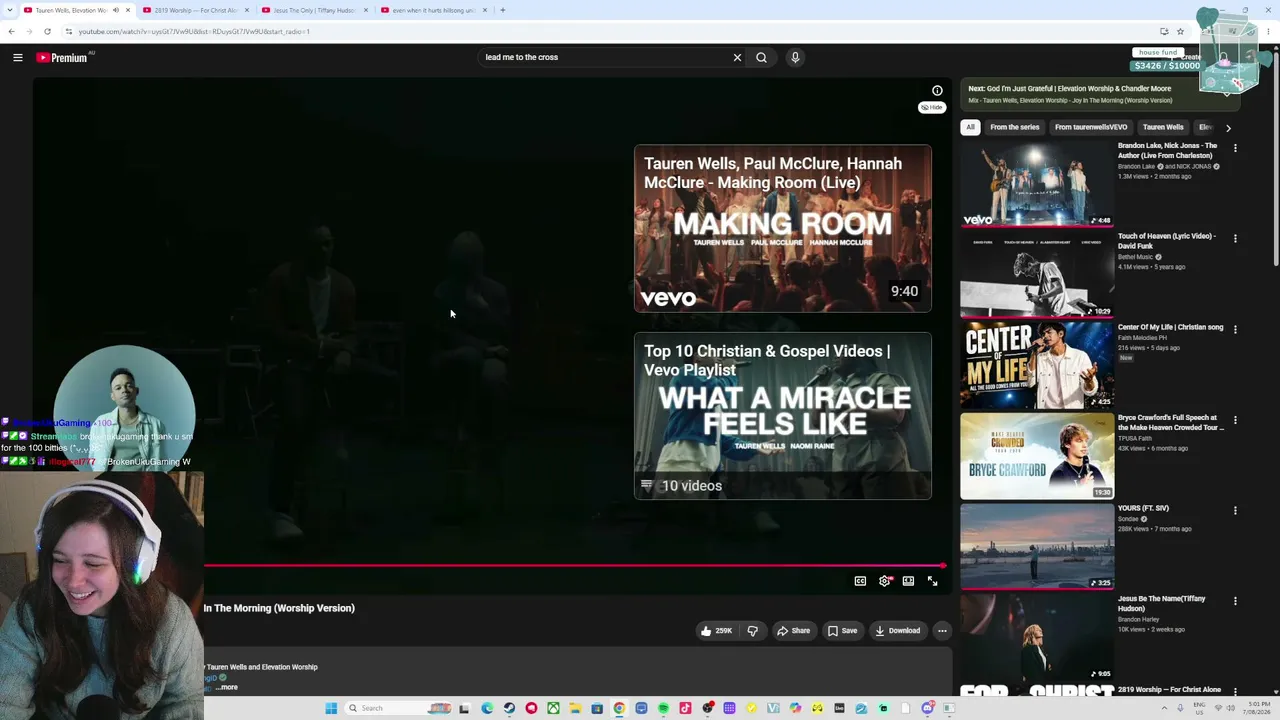Open more actions under the video
Image resolution: width=1280 pixels, height=720 pixels.
[x=942, y=631]
